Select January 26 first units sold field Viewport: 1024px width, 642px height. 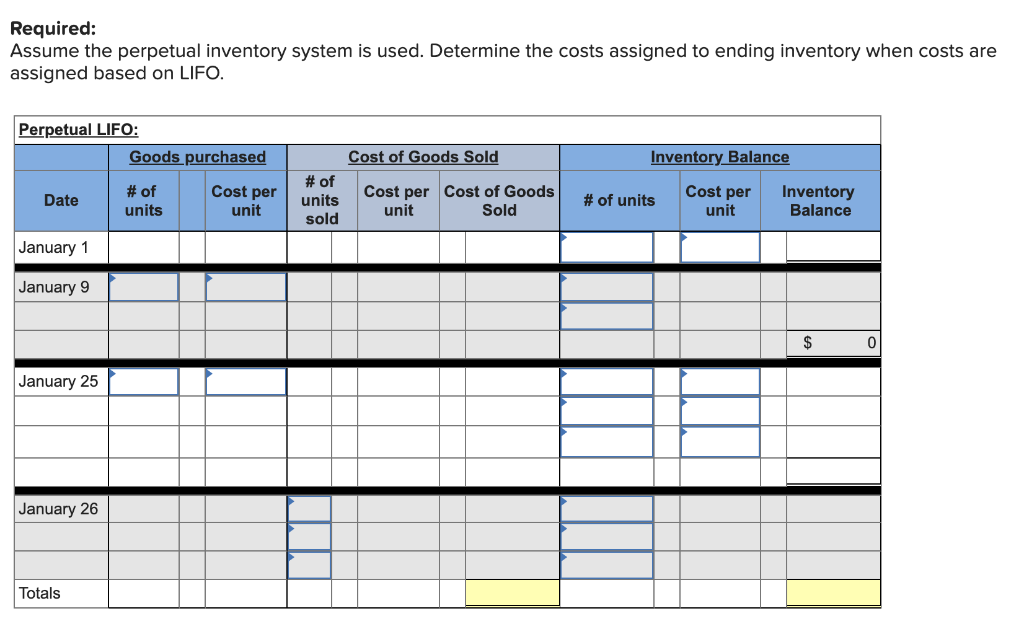point(310,509)
